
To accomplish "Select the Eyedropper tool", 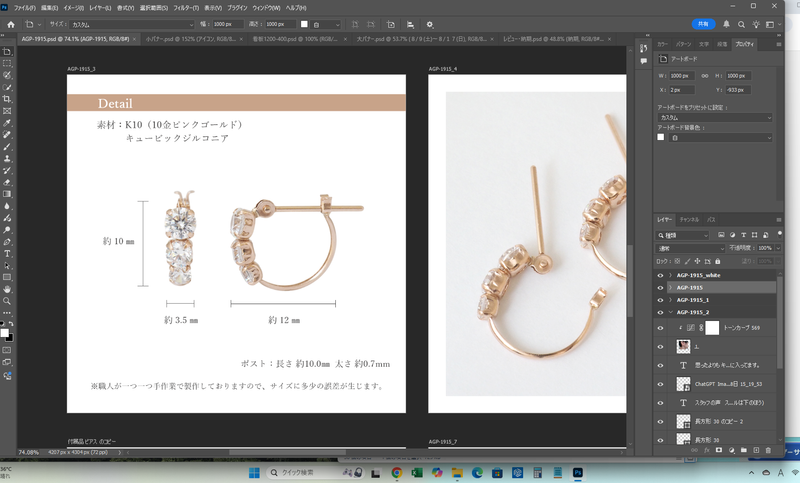I will coord(7,123).
